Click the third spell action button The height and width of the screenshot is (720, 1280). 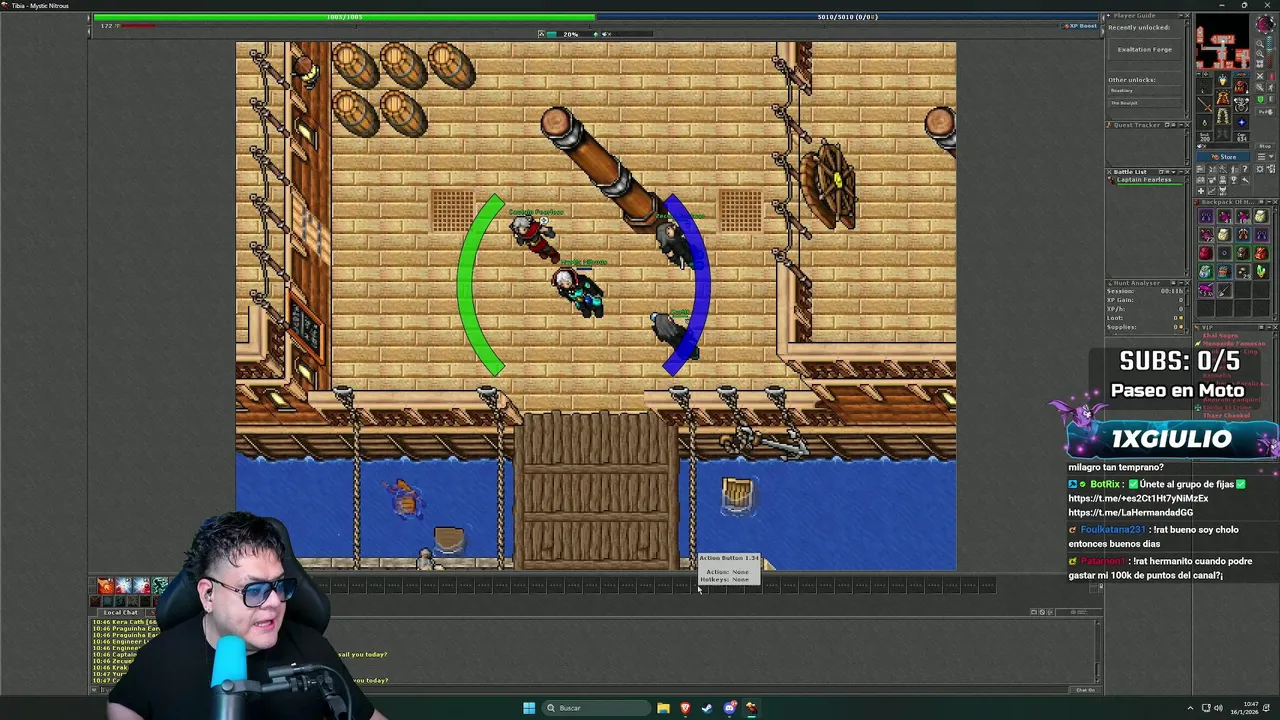point(142,585)
